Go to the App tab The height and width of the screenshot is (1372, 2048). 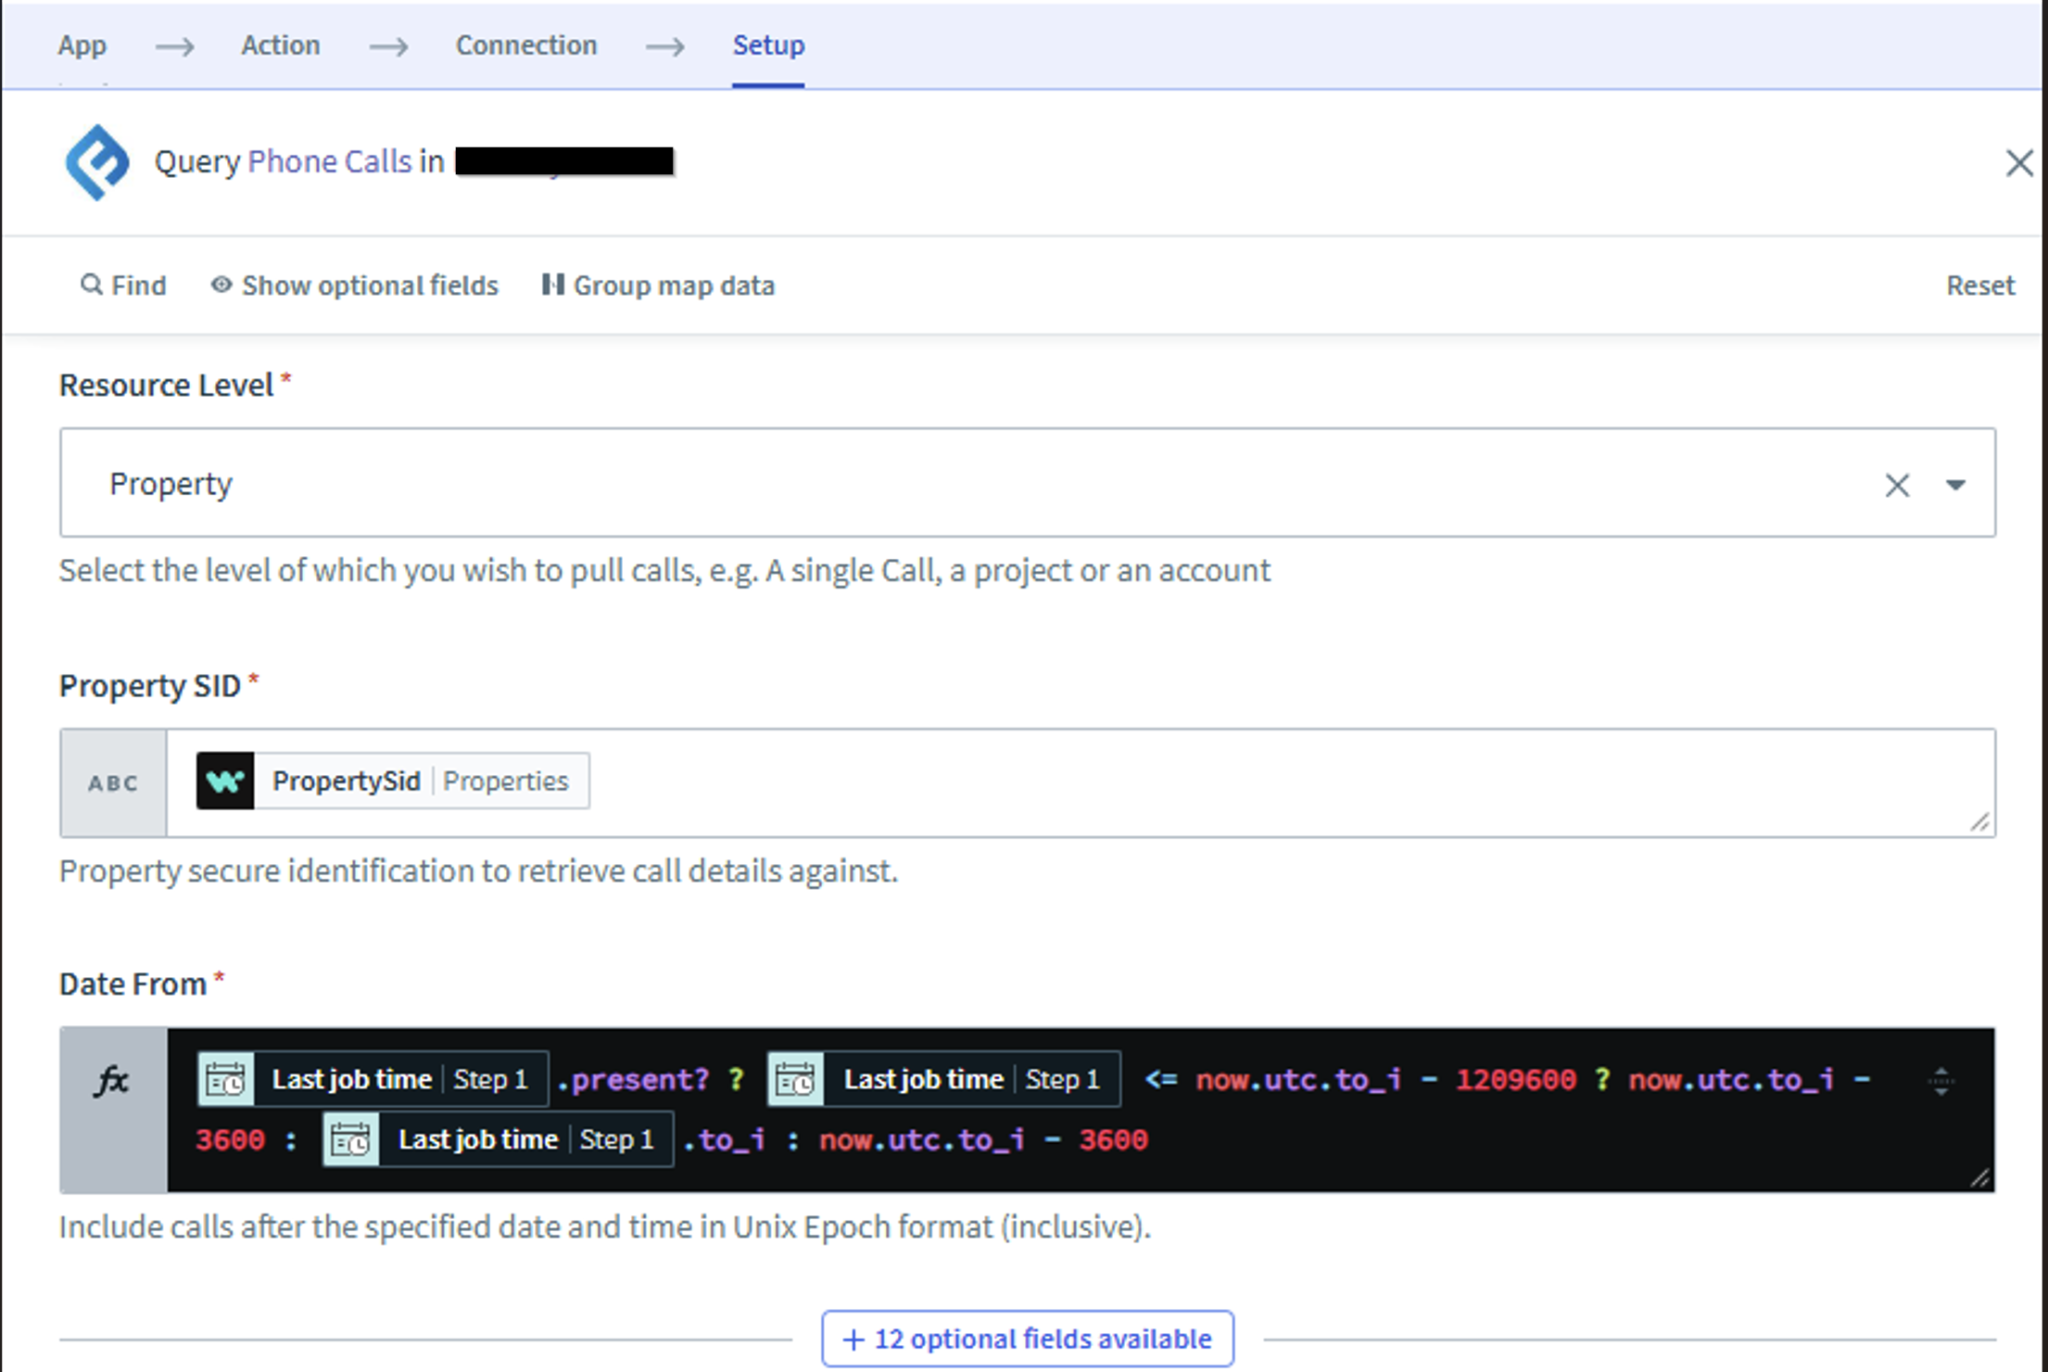click(x=82, y=45)
